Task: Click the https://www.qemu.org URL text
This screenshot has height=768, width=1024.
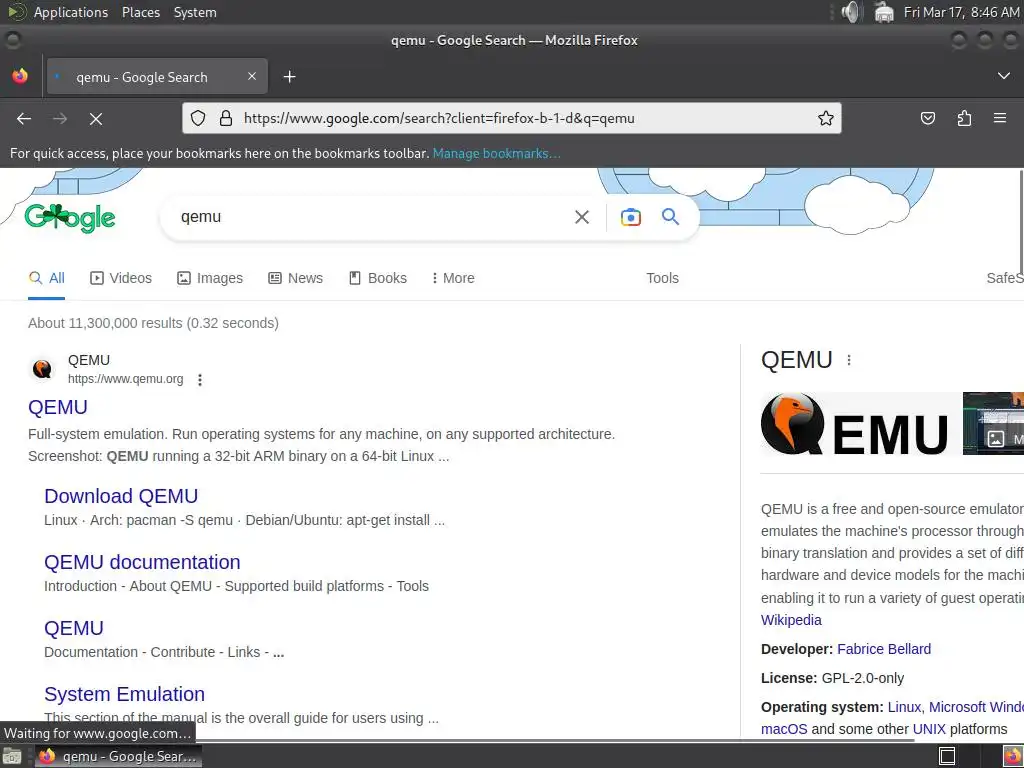Action: pyautogui.click(x=125, y=379)
